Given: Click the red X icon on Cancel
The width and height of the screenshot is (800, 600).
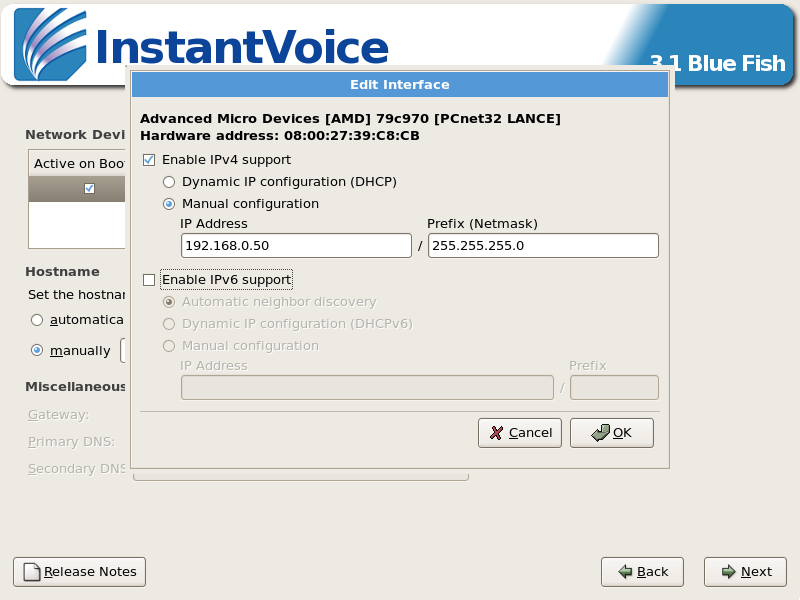Looking at the screenshot, I should click(x=496, y=433).
